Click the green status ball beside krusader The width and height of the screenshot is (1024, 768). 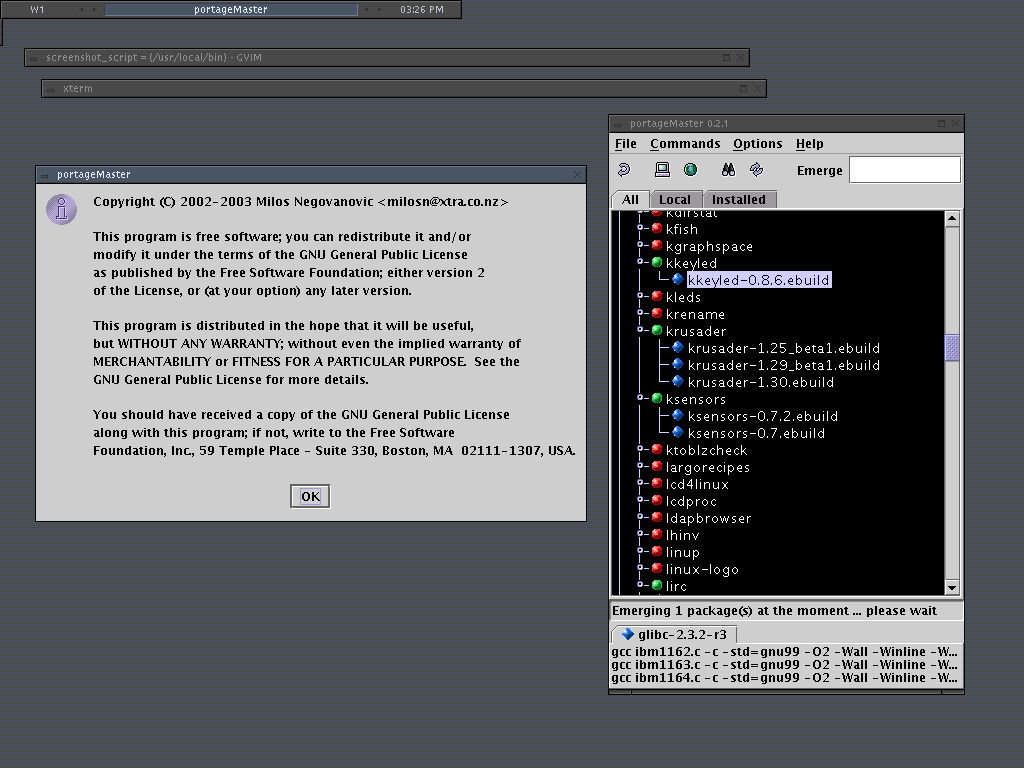click(x=657, y=330)
